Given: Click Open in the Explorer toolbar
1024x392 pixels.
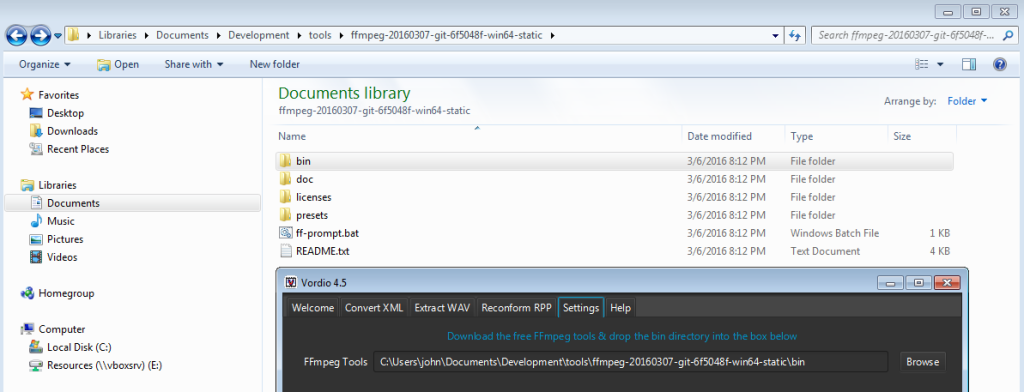Looking at the screenshot, I should tap(118, 64).
